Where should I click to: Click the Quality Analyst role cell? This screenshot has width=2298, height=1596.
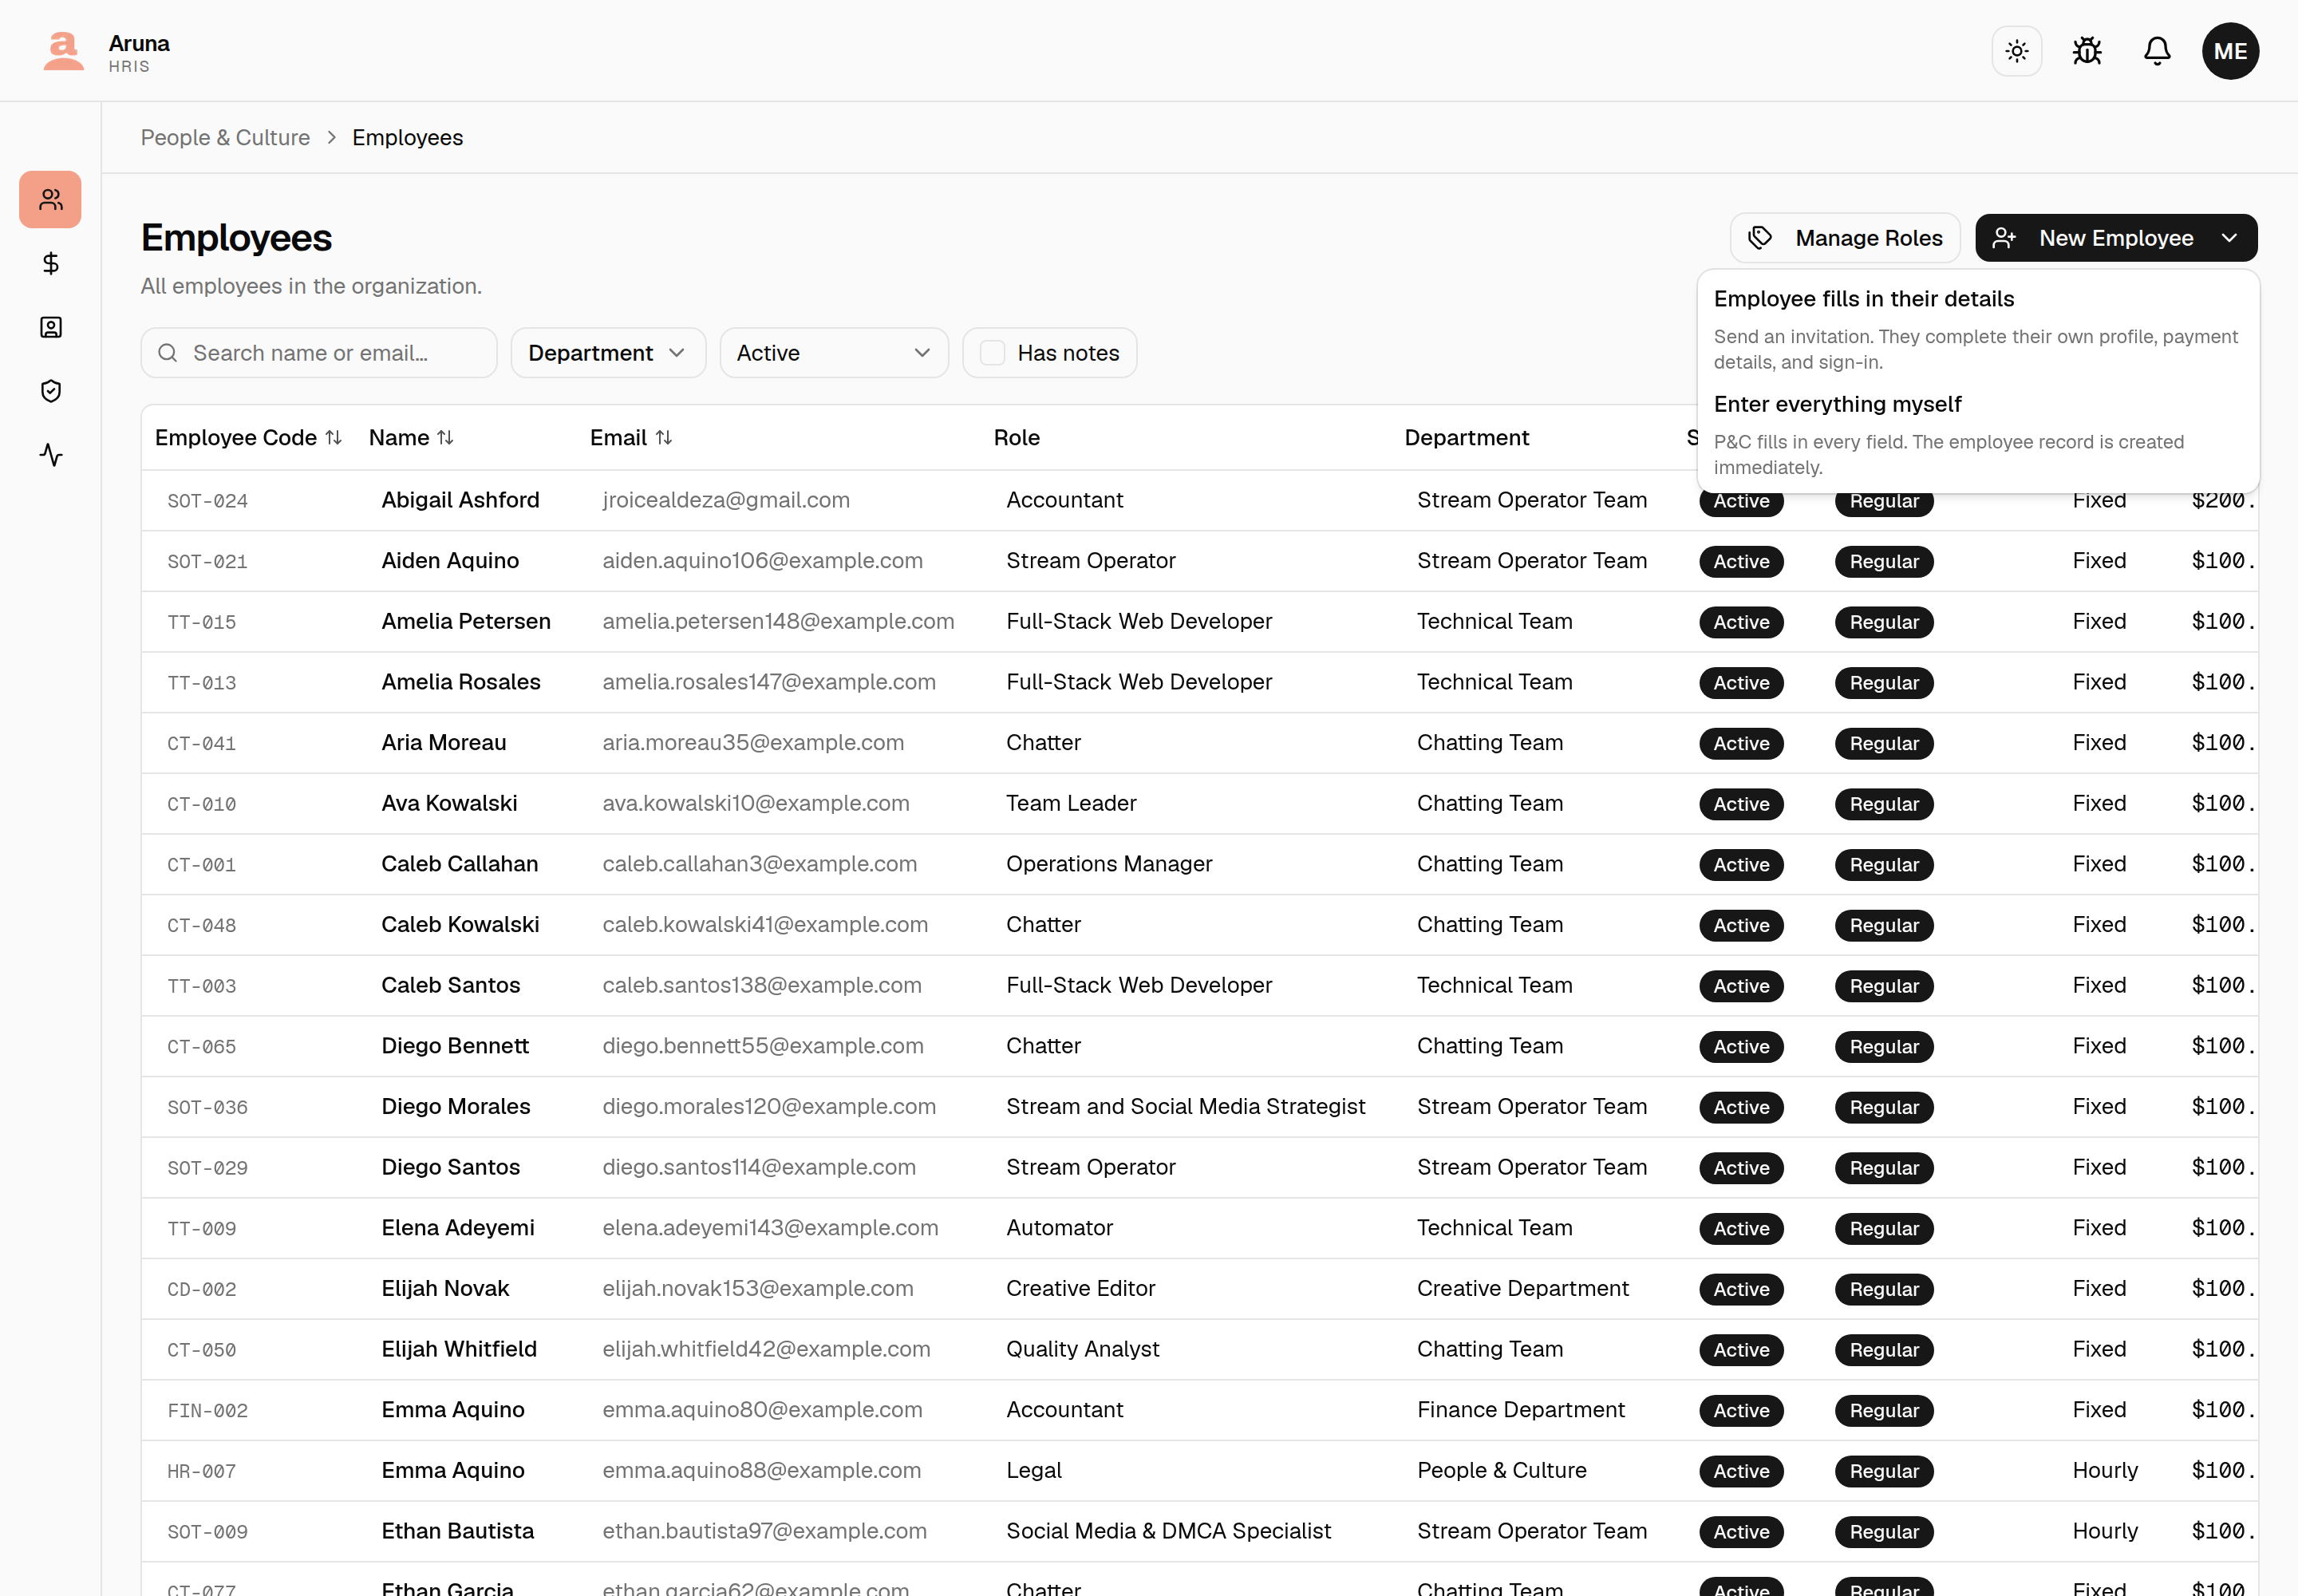pos(1083,1349)
